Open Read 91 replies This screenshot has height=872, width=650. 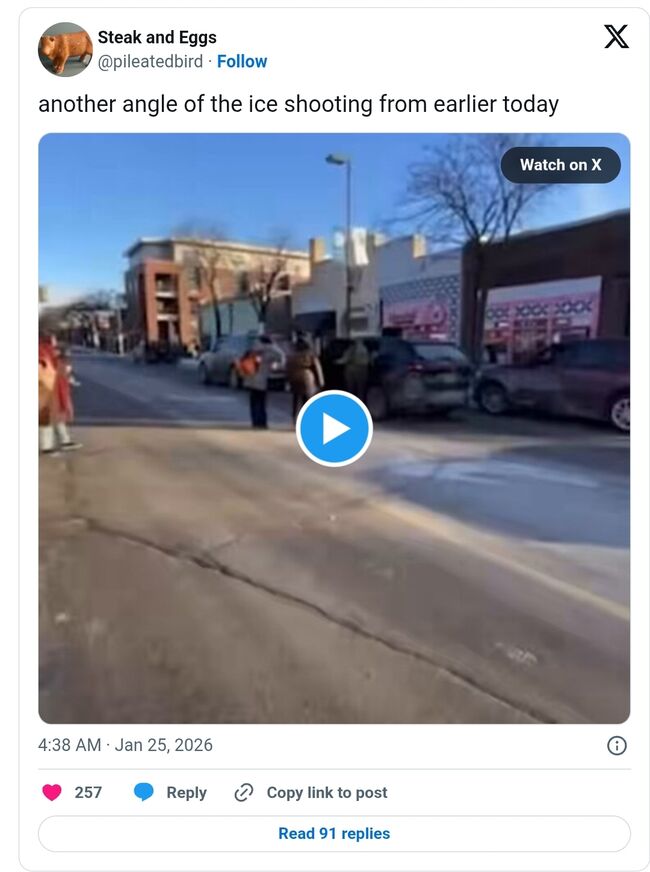(334, 834)
